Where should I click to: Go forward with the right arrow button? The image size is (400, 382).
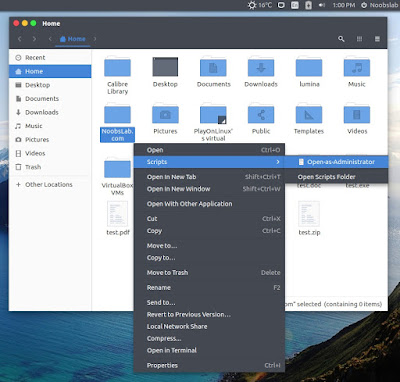click(34, 39)
